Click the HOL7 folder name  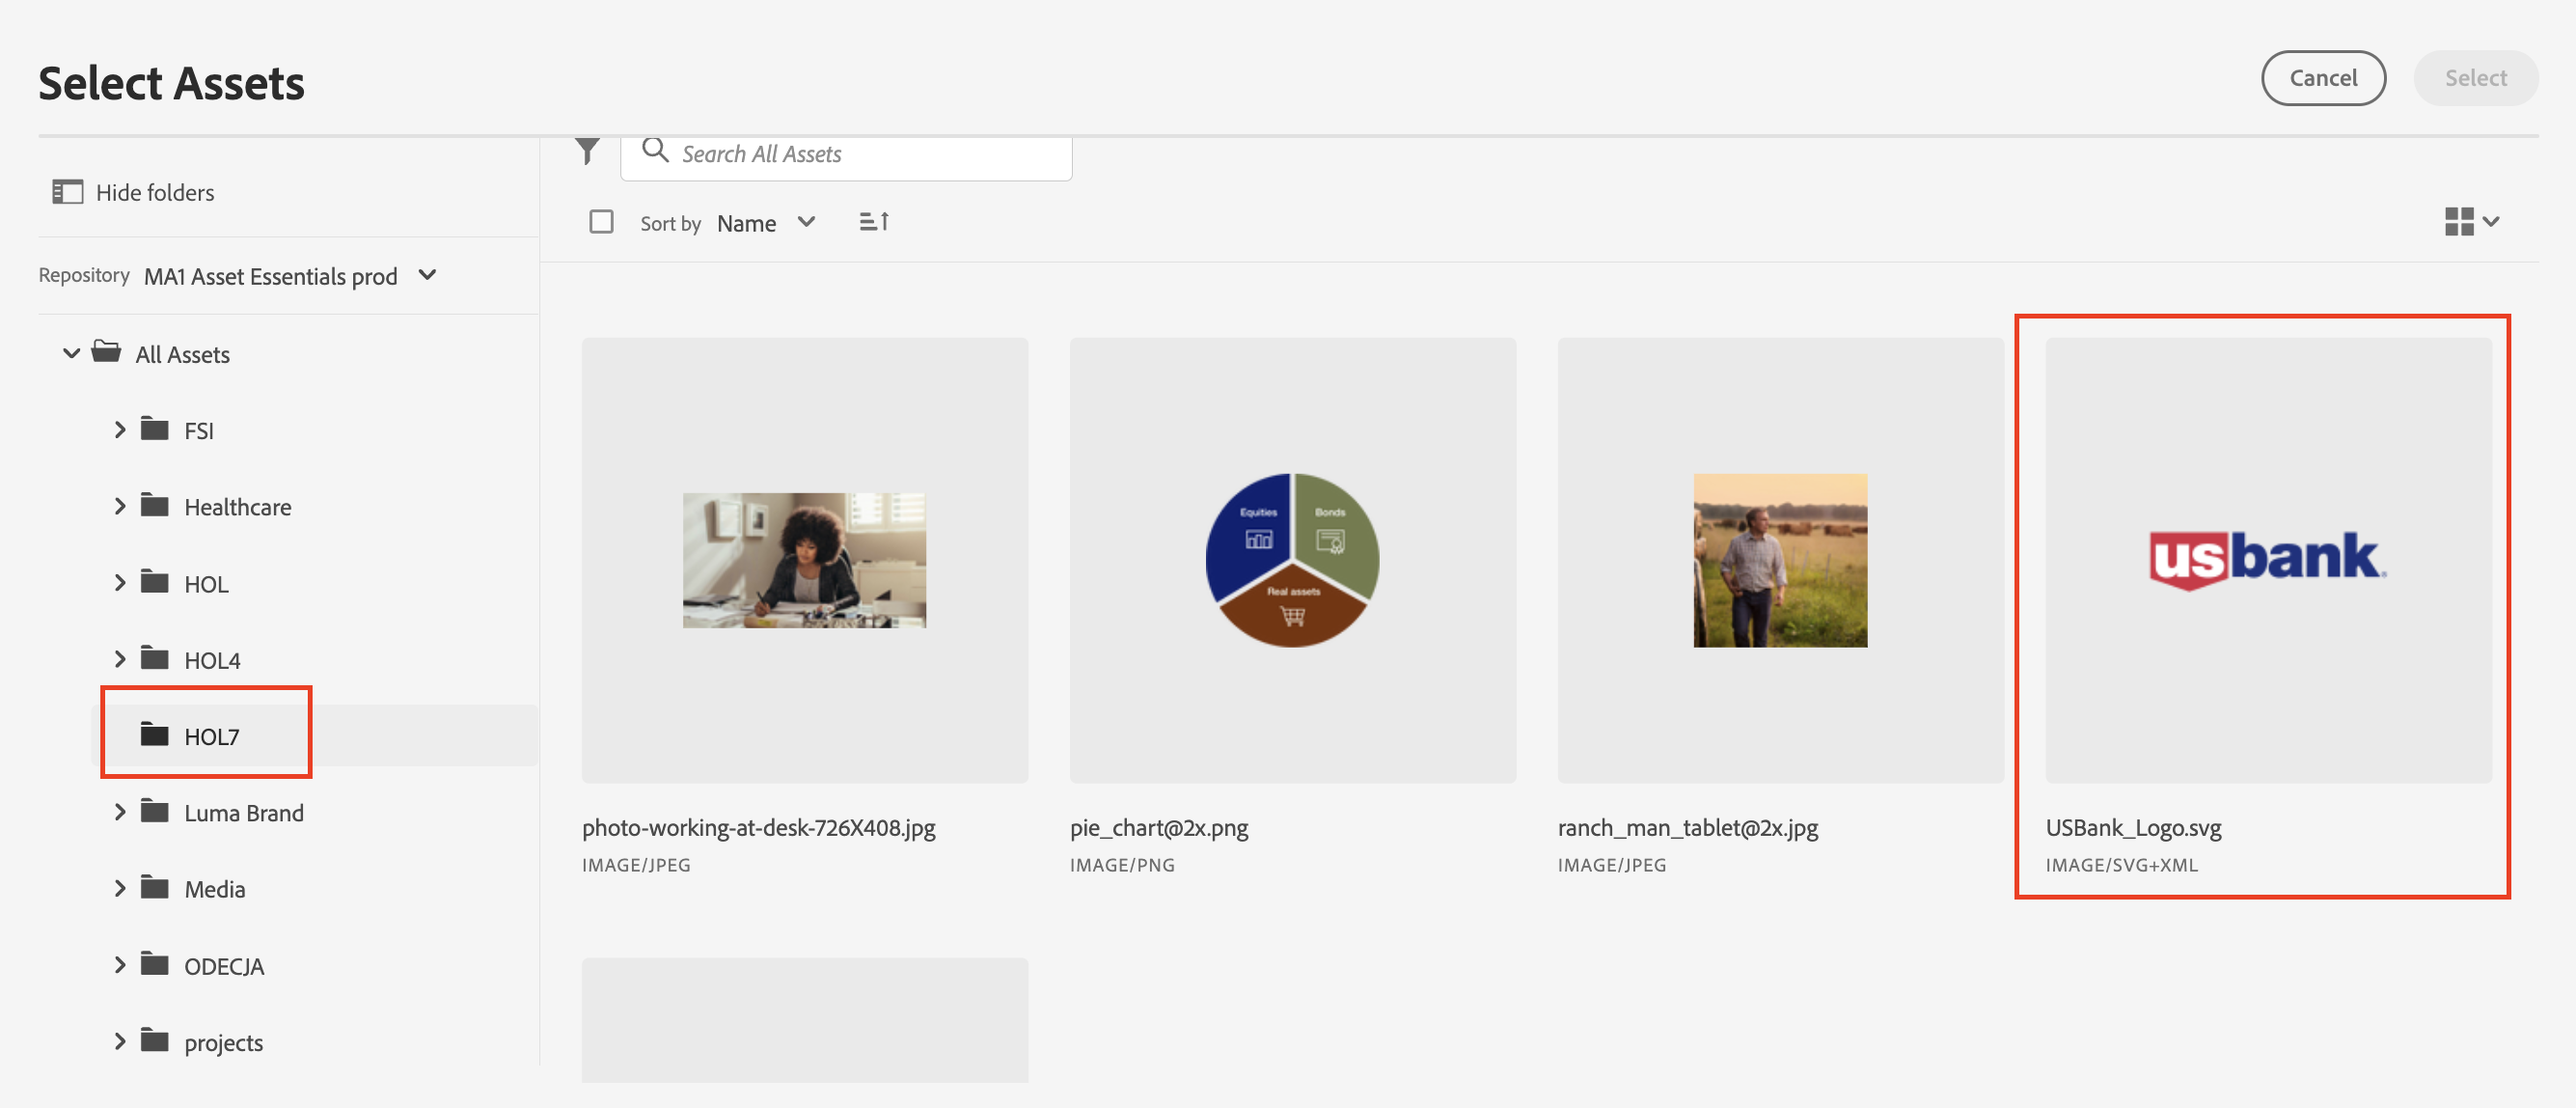point(212,737)
